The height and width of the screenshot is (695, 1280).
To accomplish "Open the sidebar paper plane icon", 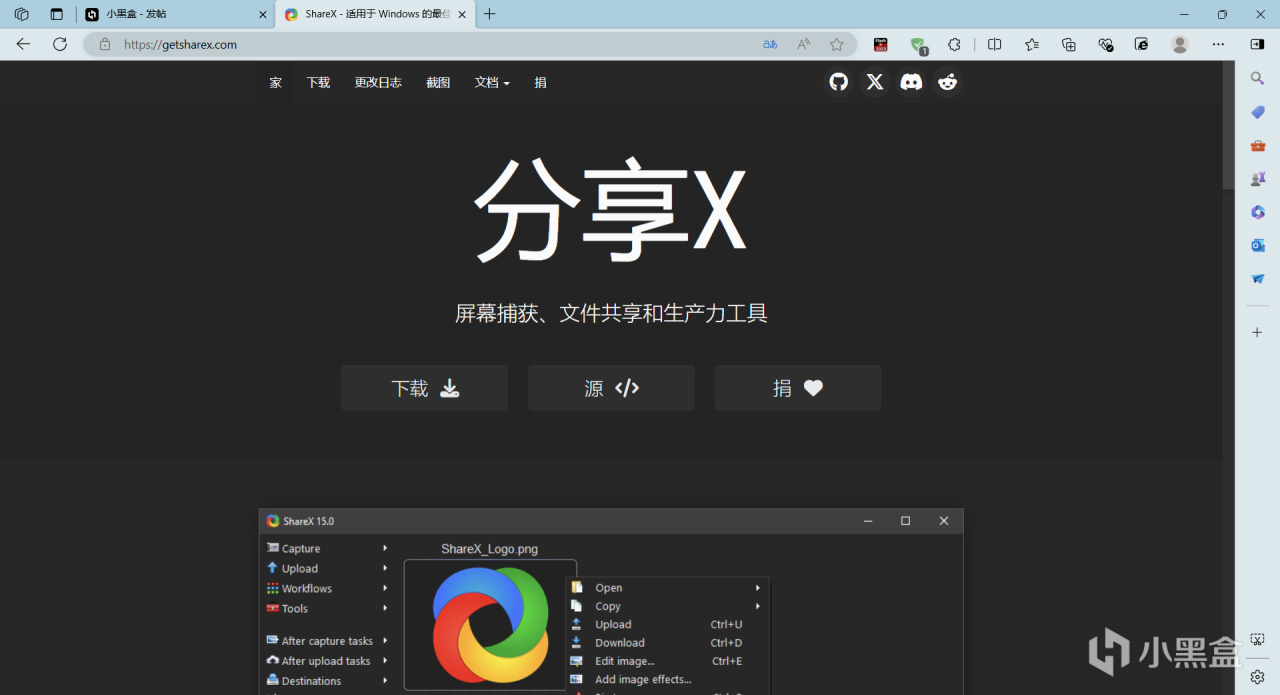I will pos(1258,278).
